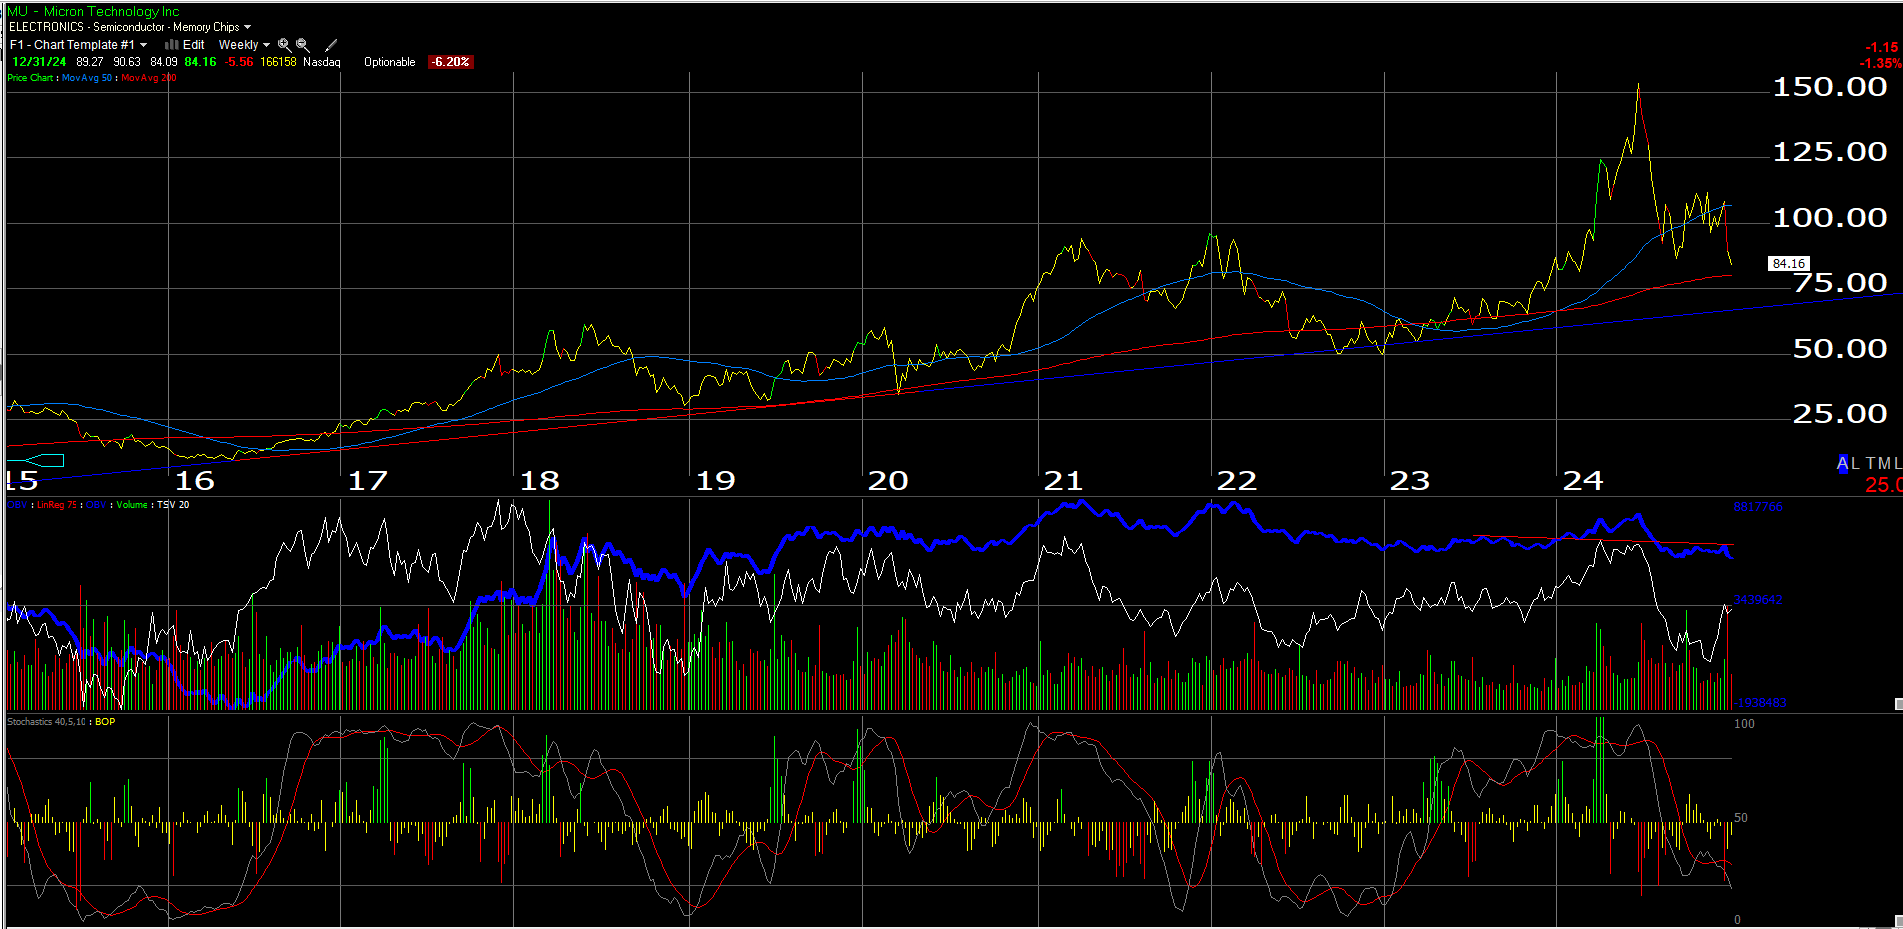Screen dimensions: 1903x929
Task: Click the Nasdaq exchange label
Action: point(321,62)
